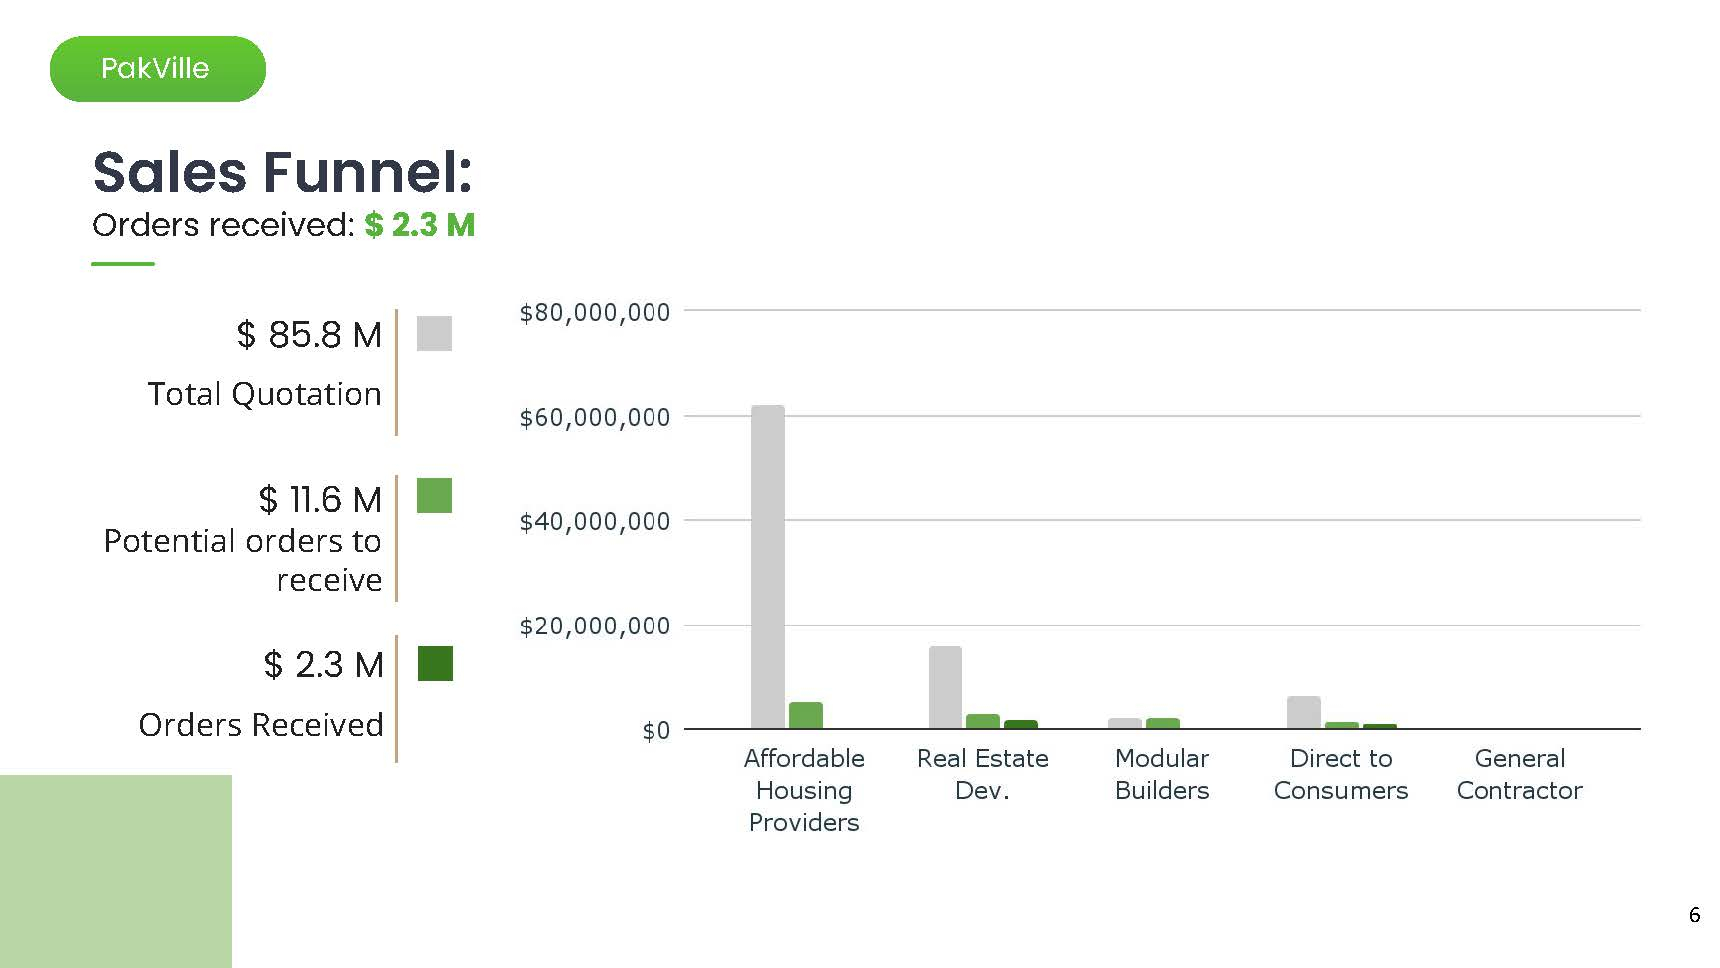Select the Real Estate Dev. axis label
Screen dimensions: 1720x968
(x=982, y=774)
